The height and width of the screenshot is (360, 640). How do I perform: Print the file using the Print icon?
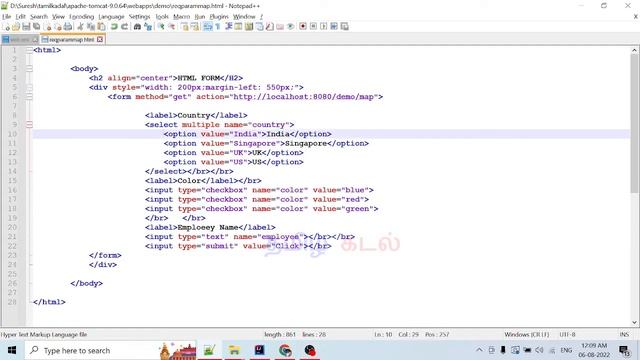(68, 27)
